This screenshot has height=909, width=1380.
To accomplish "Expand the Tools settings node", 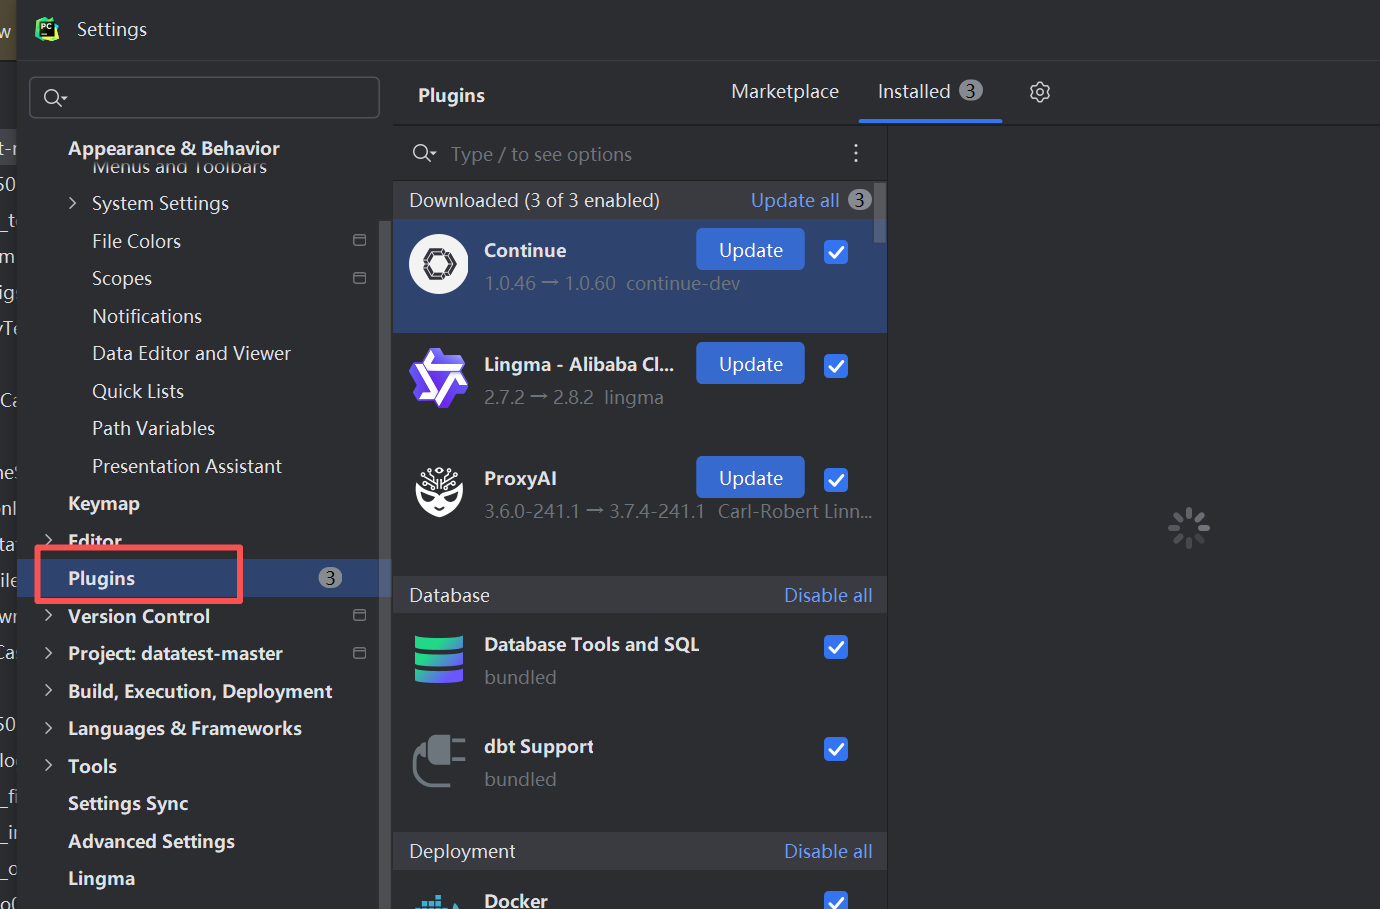I will [48, 766].
